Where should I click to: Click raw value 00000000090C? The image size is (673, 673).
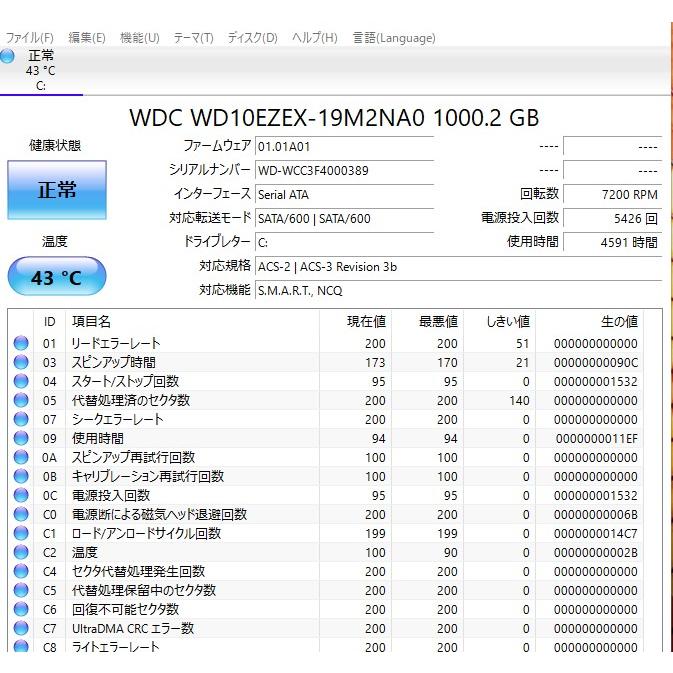(596, 363)
